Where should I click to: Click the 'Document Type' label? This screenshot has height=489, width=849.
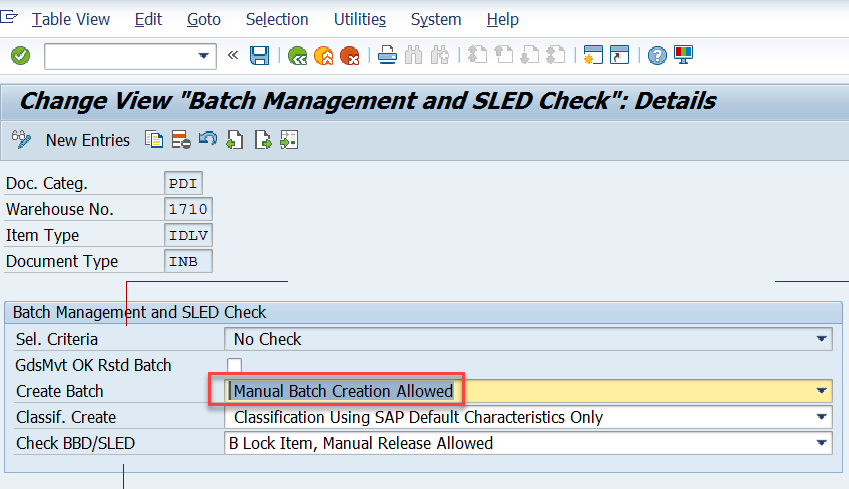pos(62,261)
